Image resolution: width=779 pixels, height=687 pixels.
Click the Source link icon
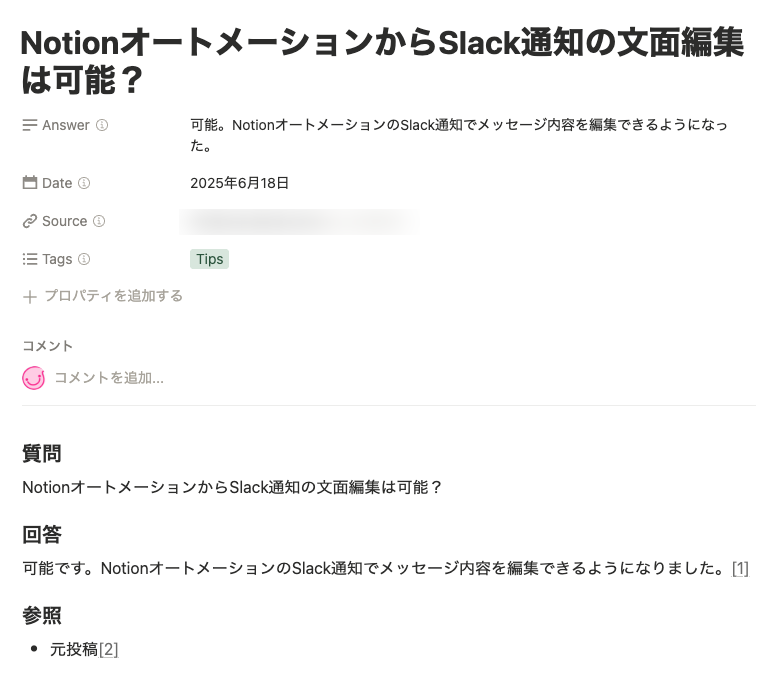tap(30, 221)
